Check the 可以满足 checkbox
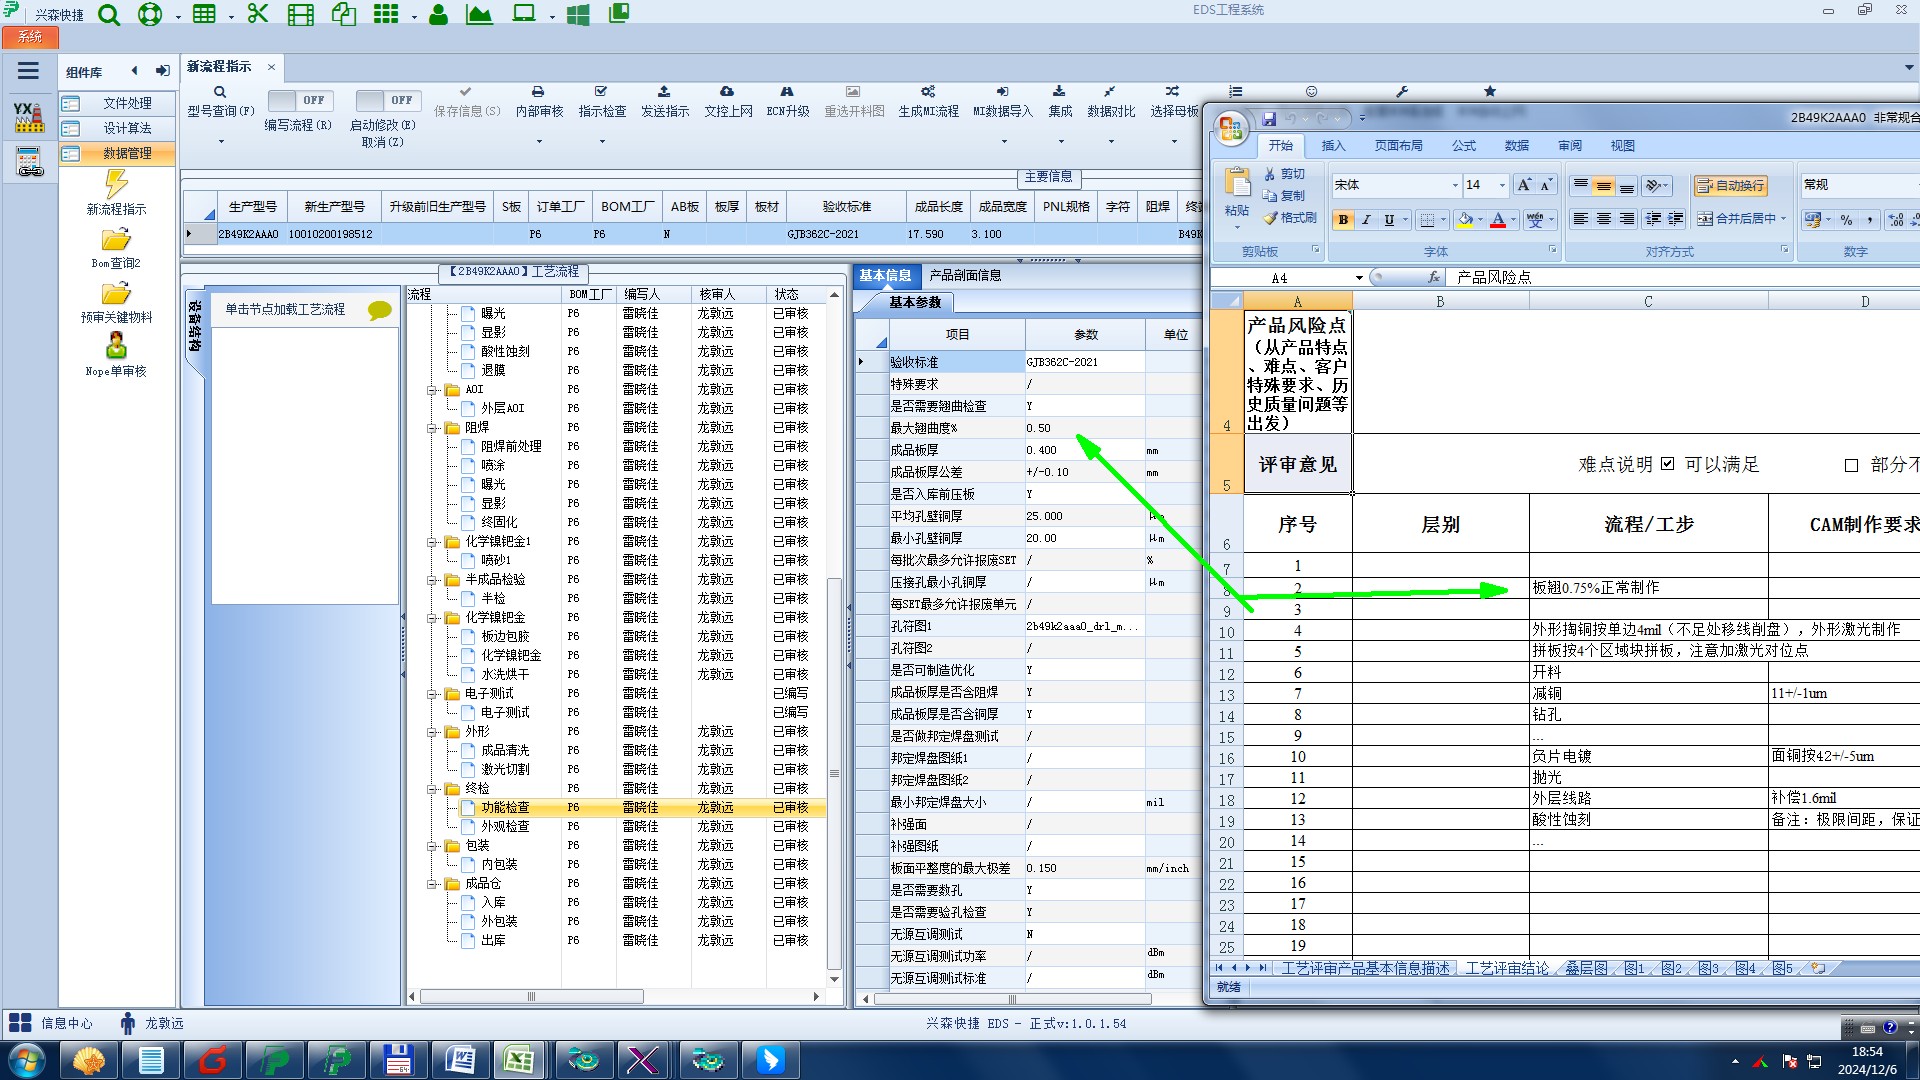 [1667, 464]
